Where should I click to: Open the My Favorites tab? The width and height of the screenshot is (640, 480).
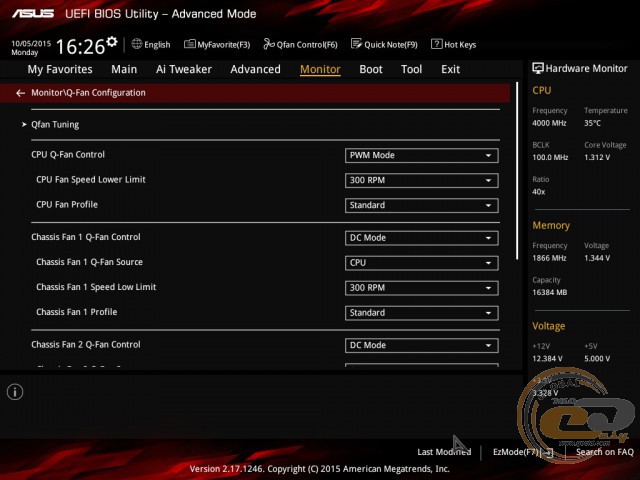60,69
